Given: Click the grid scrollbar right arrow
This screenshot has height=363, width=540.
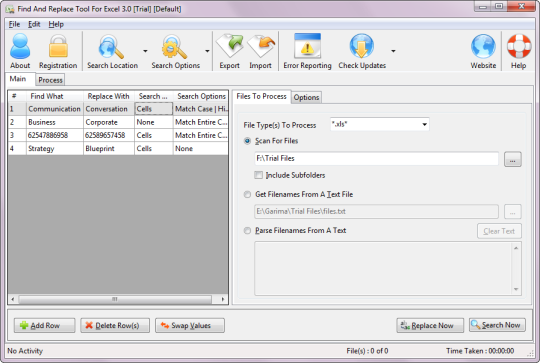Looking at the screenshot, I should tap(223, 299).
